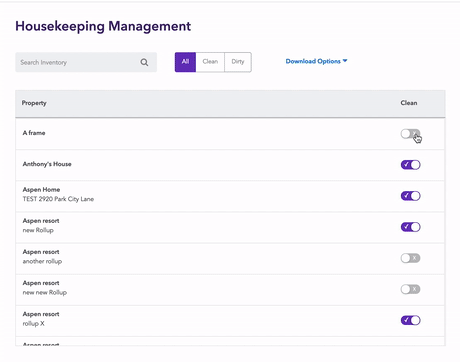Toggle clean switch for Aspen resort new Rollup
This screenshot has width=460, height=362.
[x=410, y=227]
